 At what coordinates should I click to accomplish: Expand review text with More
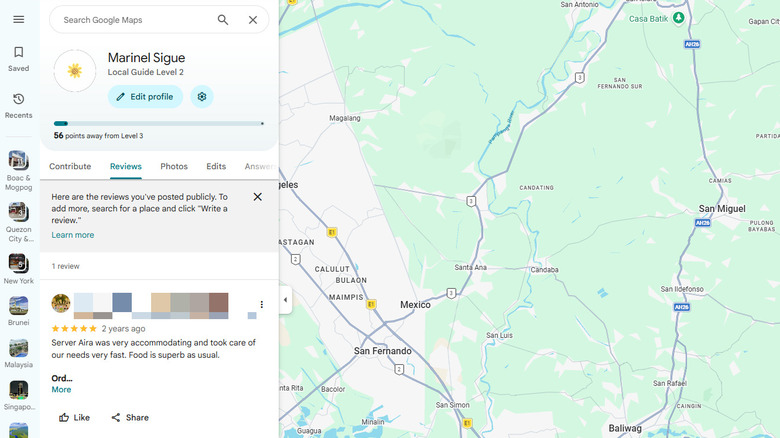(61, 390)
